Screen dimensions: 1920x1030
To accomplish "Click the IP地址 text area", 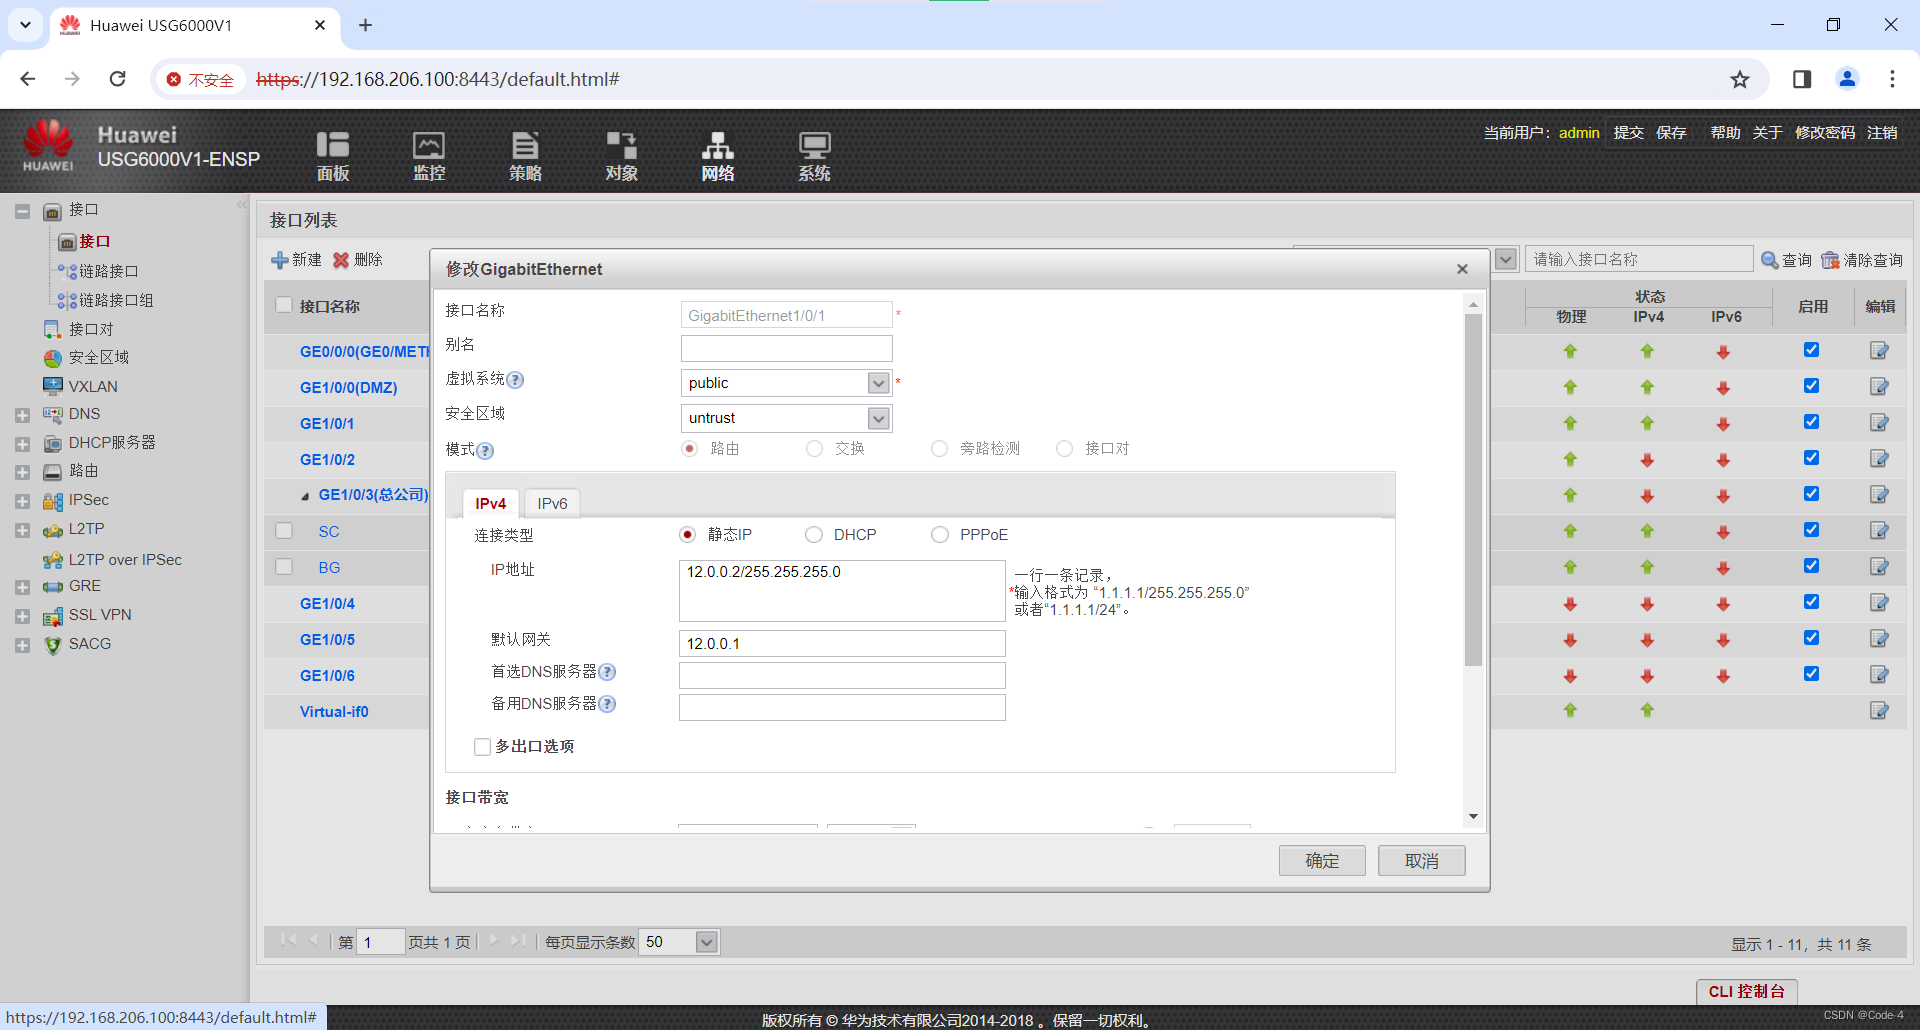I will 842,591.
